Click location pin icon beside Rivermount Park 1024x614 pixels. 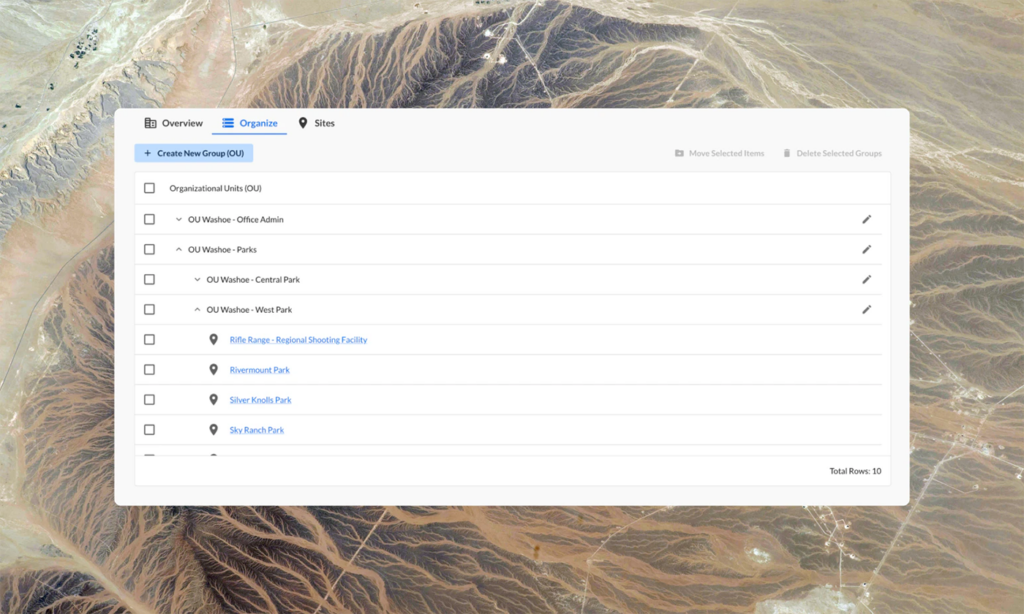213,369
